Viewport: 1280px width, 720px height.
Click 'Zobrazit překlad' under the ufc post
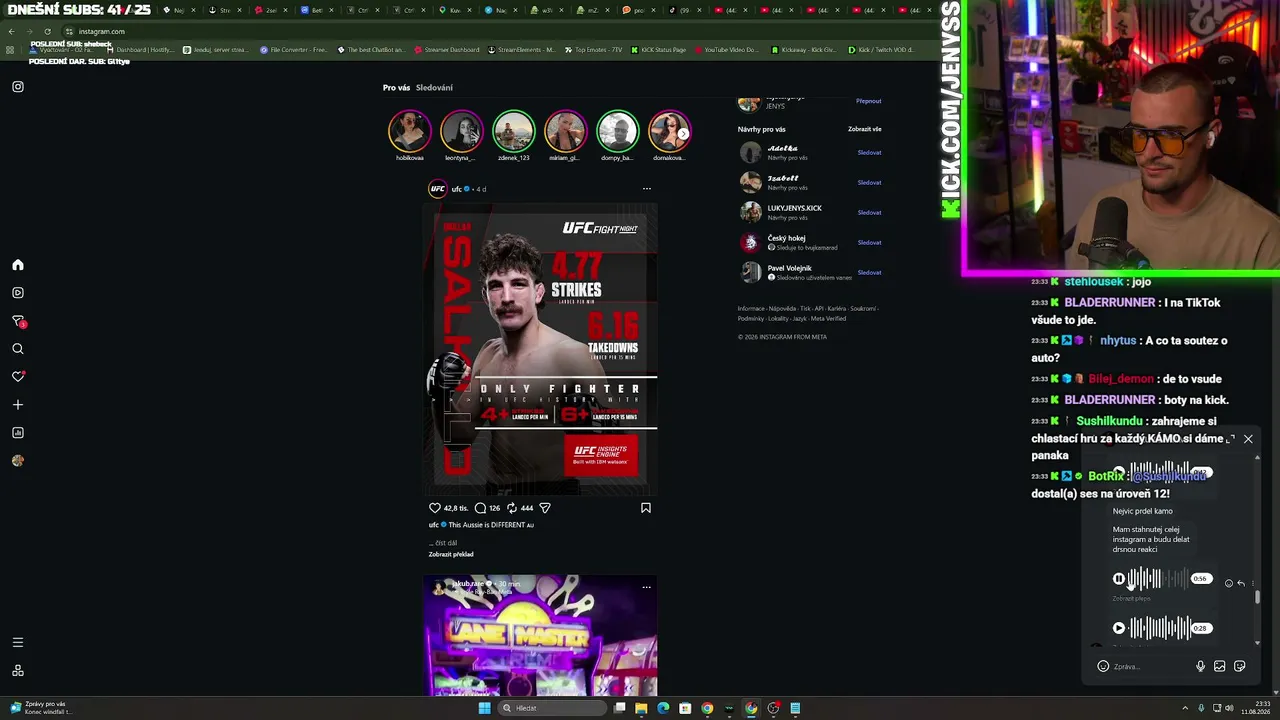coord(451,554)
